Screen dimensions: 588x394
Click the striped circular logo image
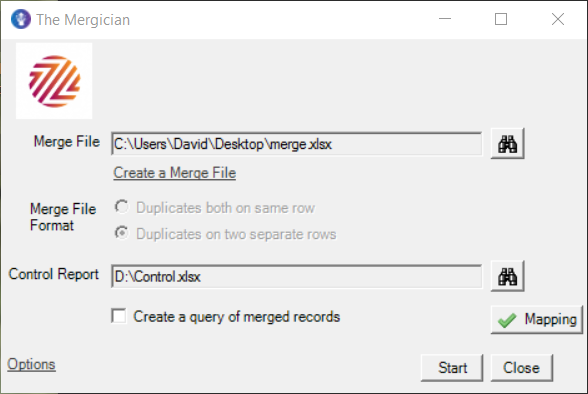pyautogui.click(x=54, y=81)
